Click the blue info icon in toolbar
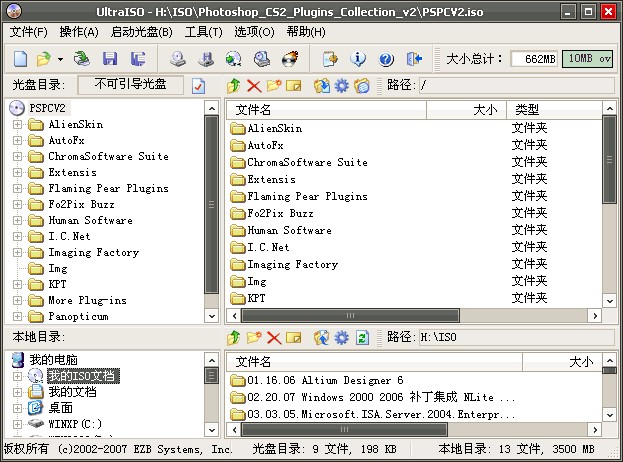 [x=359, y=60]
